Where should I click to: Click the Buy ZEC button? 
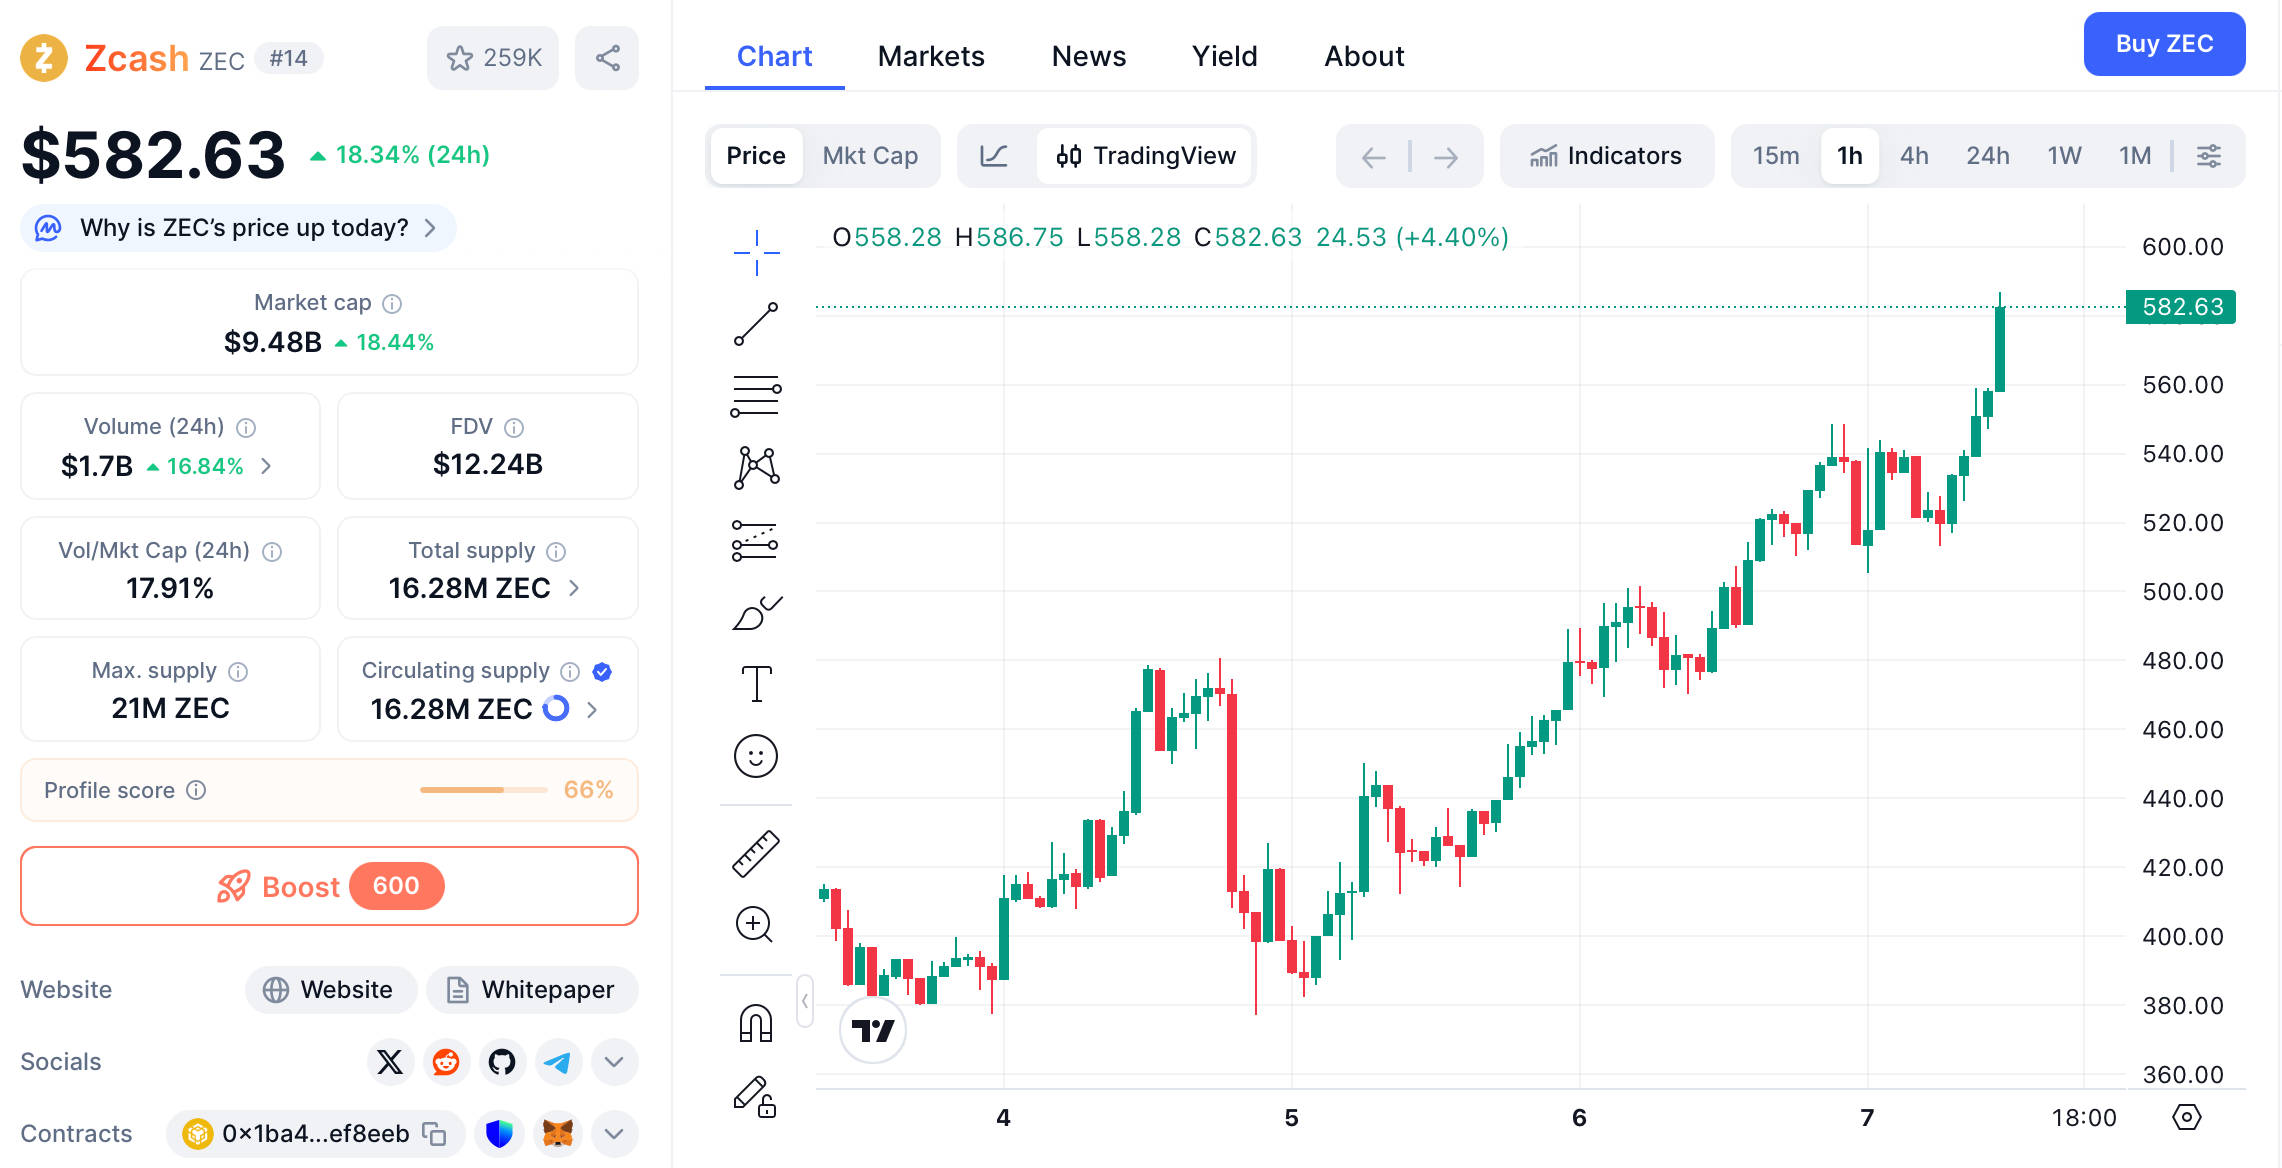pyautogui.click(x=2164, y=44)
